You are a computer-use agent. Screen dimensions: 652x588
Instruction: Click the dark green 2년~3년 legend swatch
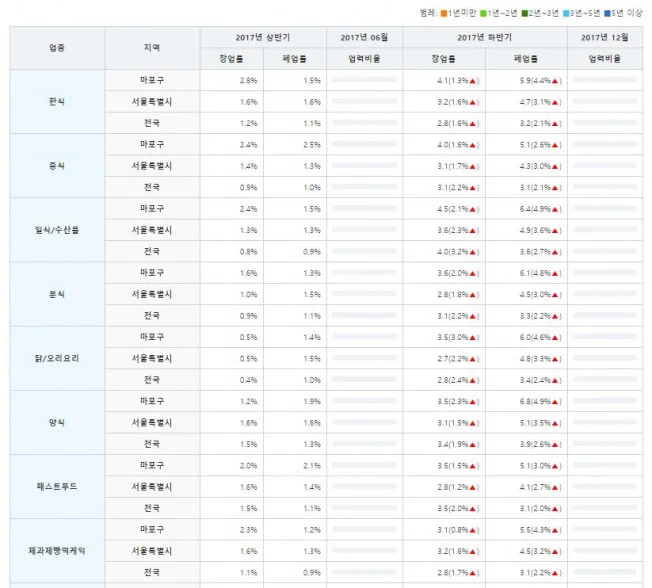tap(525, 14)
